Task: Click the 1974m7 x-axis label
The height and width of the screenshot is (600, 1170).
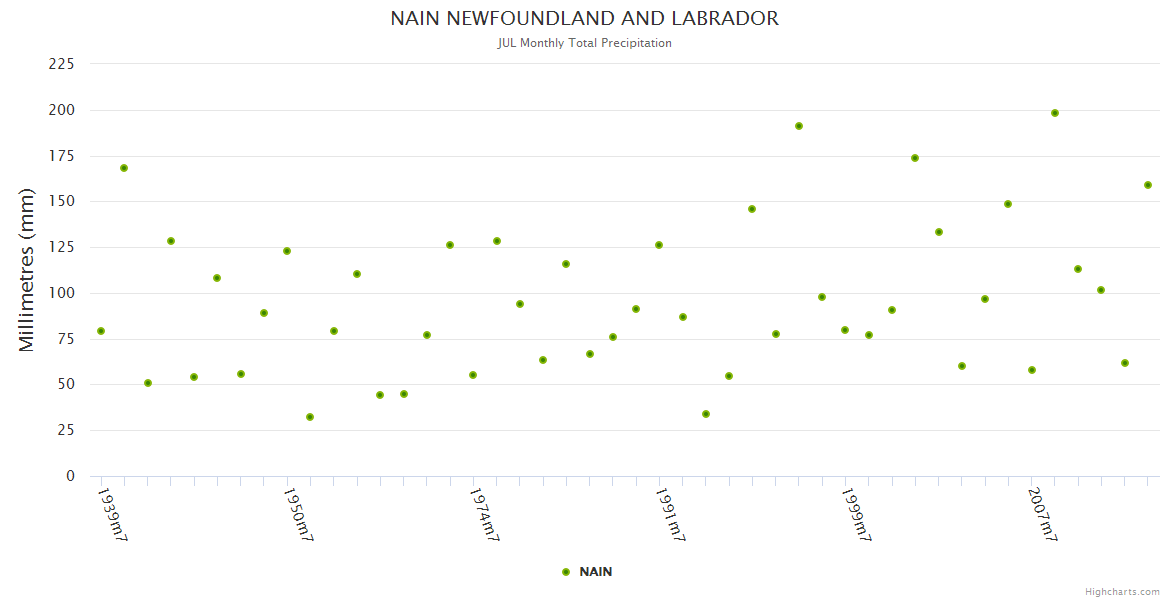Action: point(484,514)
